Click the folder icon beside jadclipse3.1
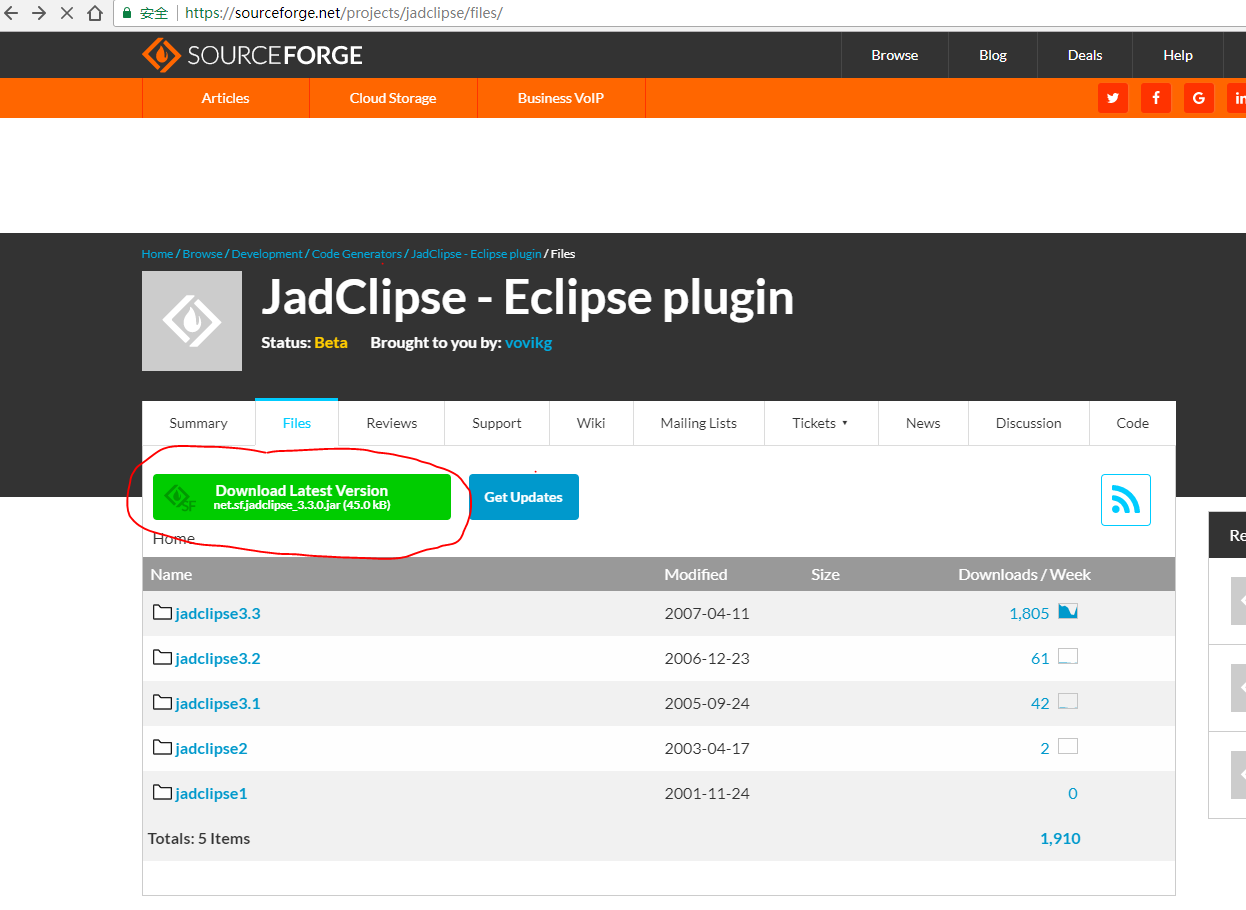This screenshot has height=910, width=1246. [x=162, y=702]
